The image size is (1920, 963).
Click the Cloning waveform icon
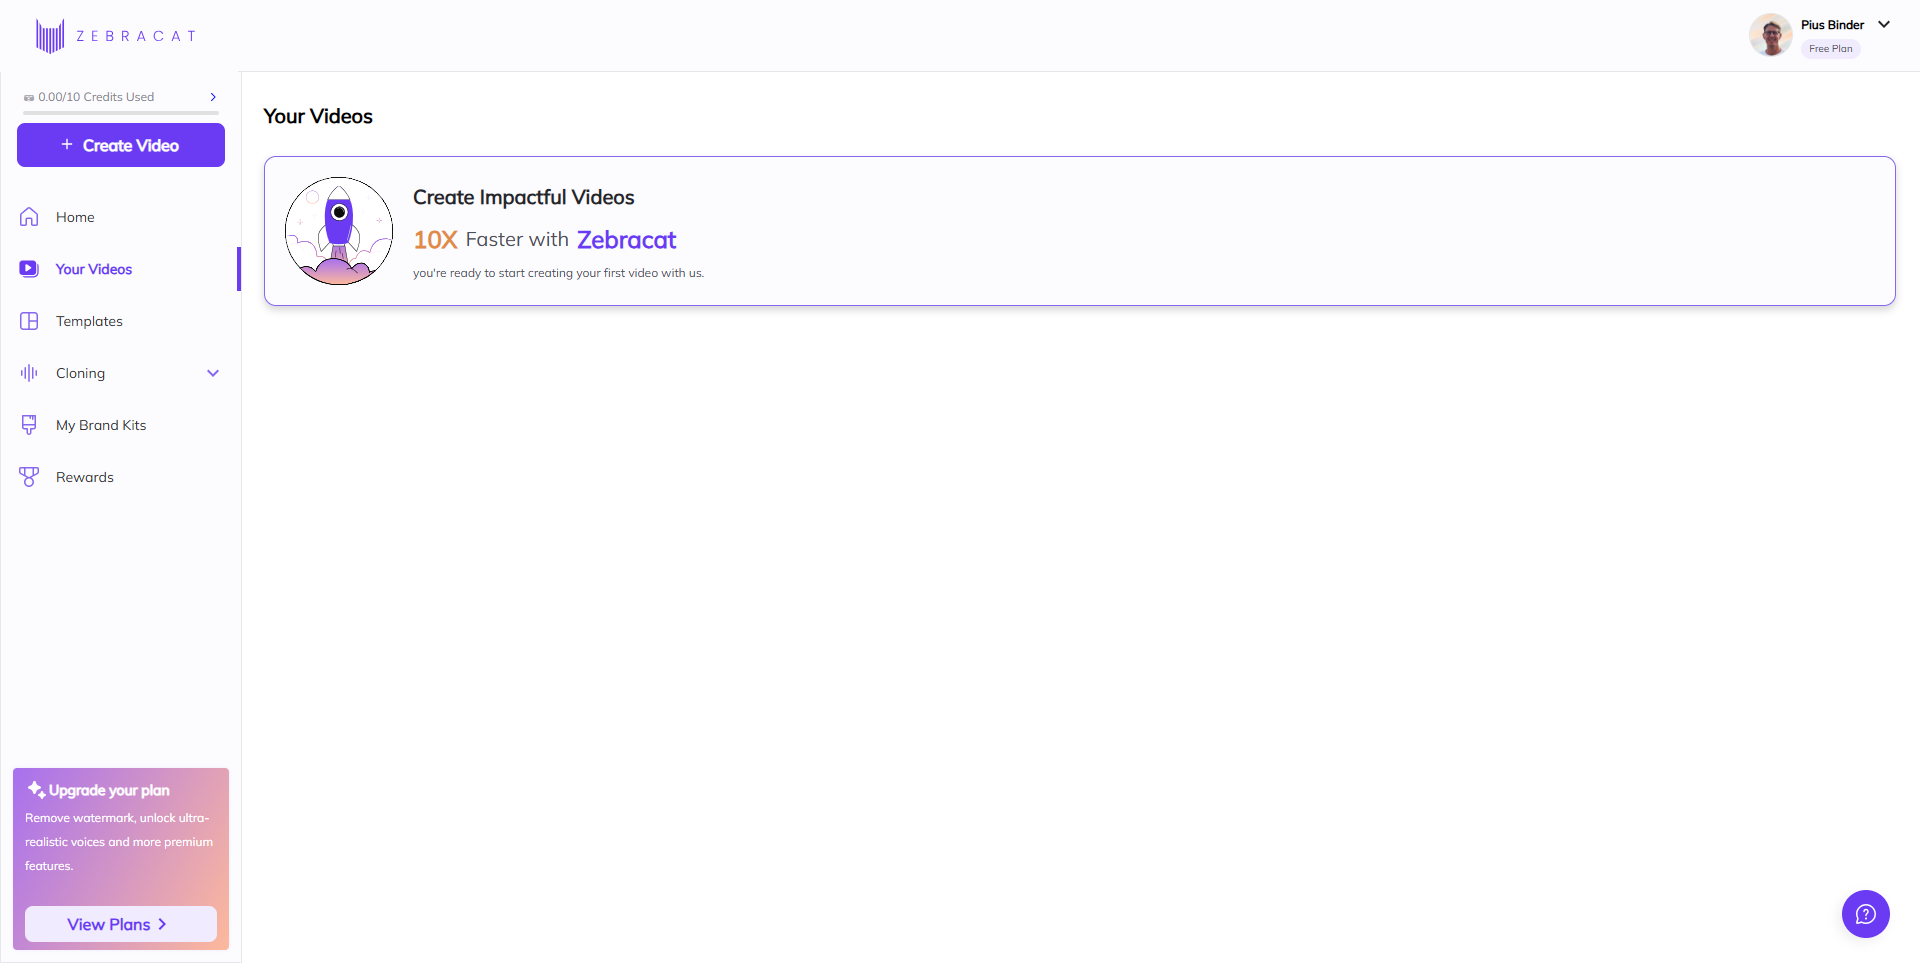pyautogui.click(x=29, y=373)
